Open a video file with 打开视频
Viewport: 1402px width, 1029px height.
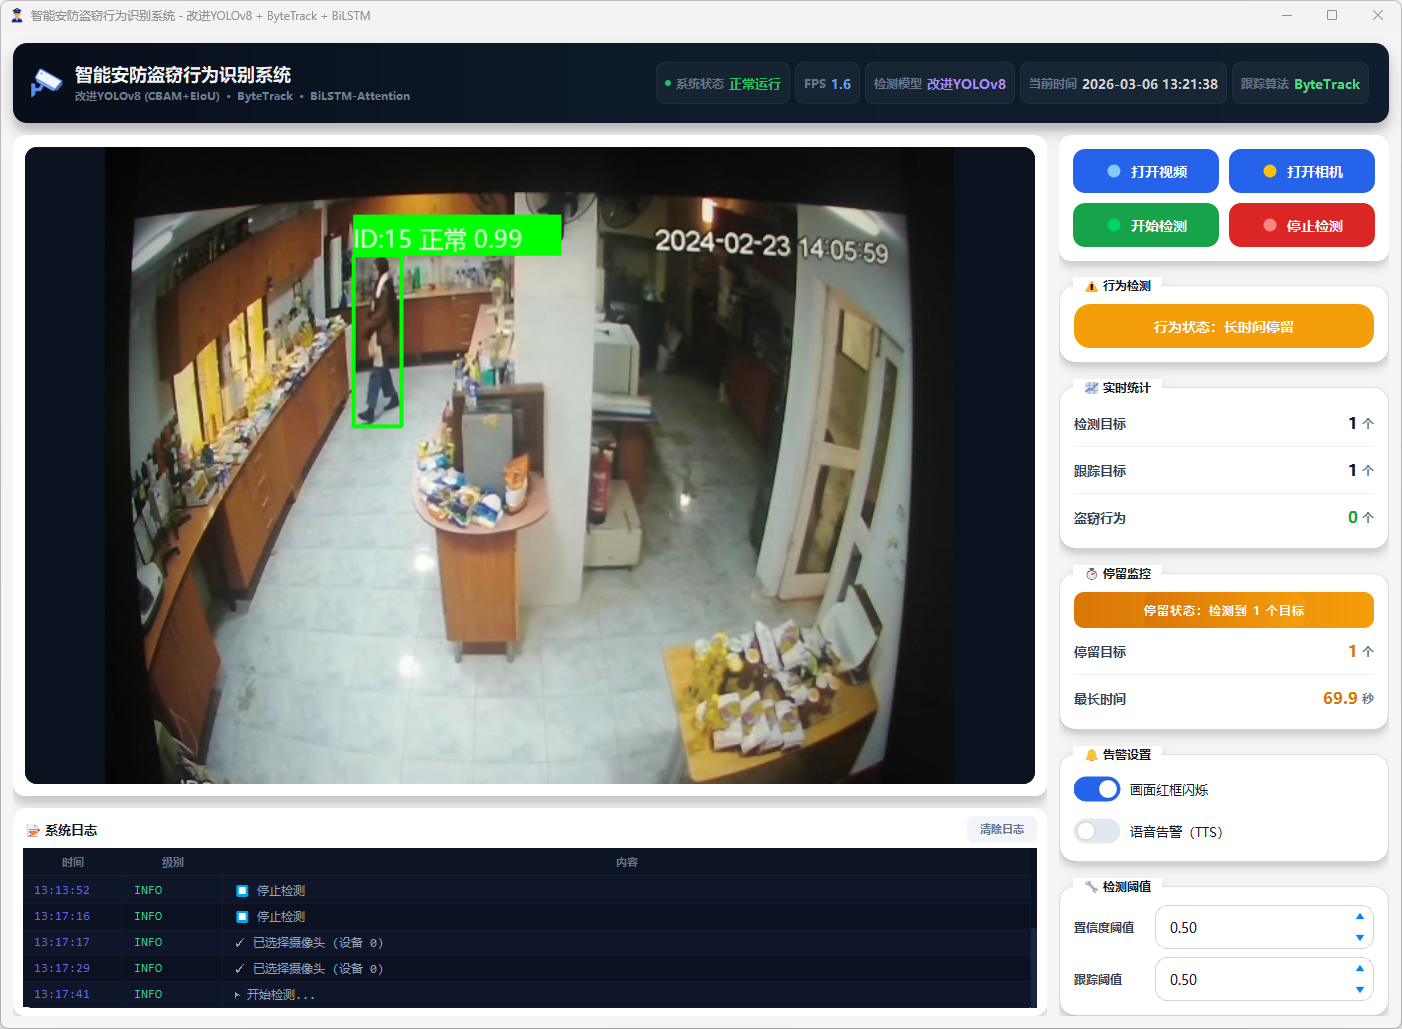pos(1145,171)
